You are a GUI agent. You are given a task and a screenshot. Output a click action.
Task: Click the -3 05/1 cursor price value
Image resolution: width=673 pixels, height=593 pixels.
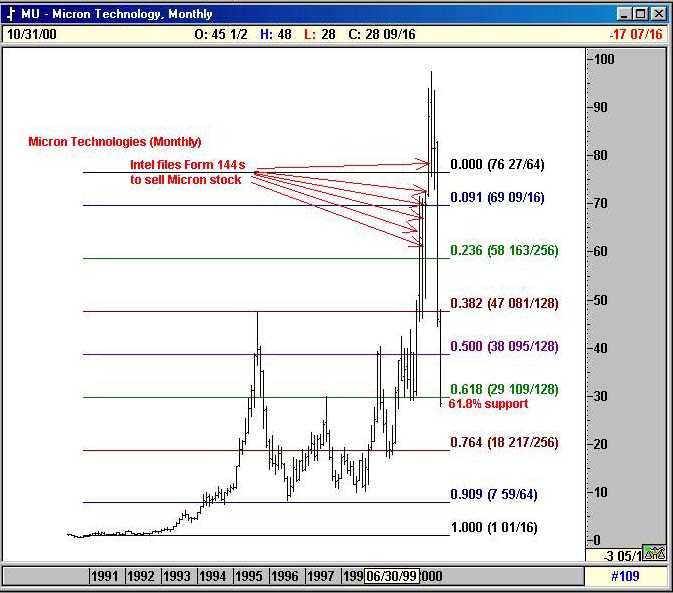coord(623,556)
